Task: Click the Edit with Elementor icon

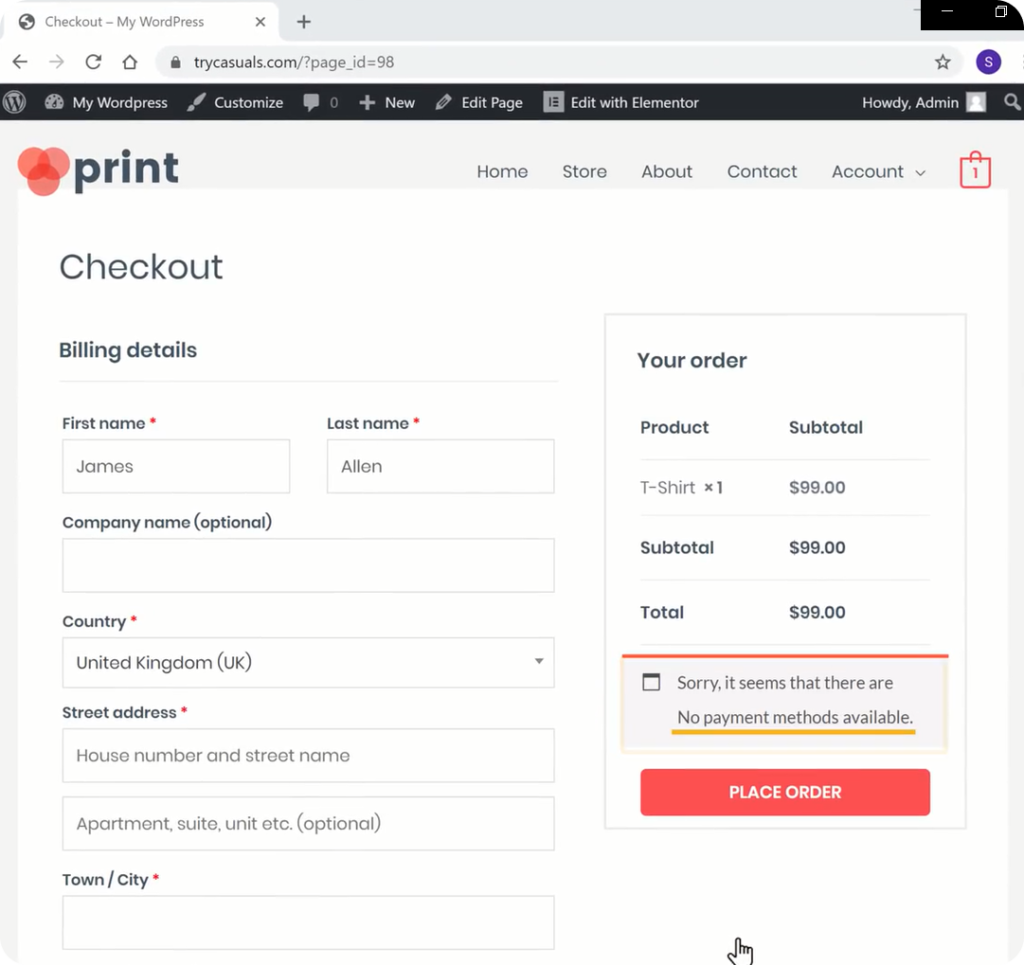Action: click(553, 102)
